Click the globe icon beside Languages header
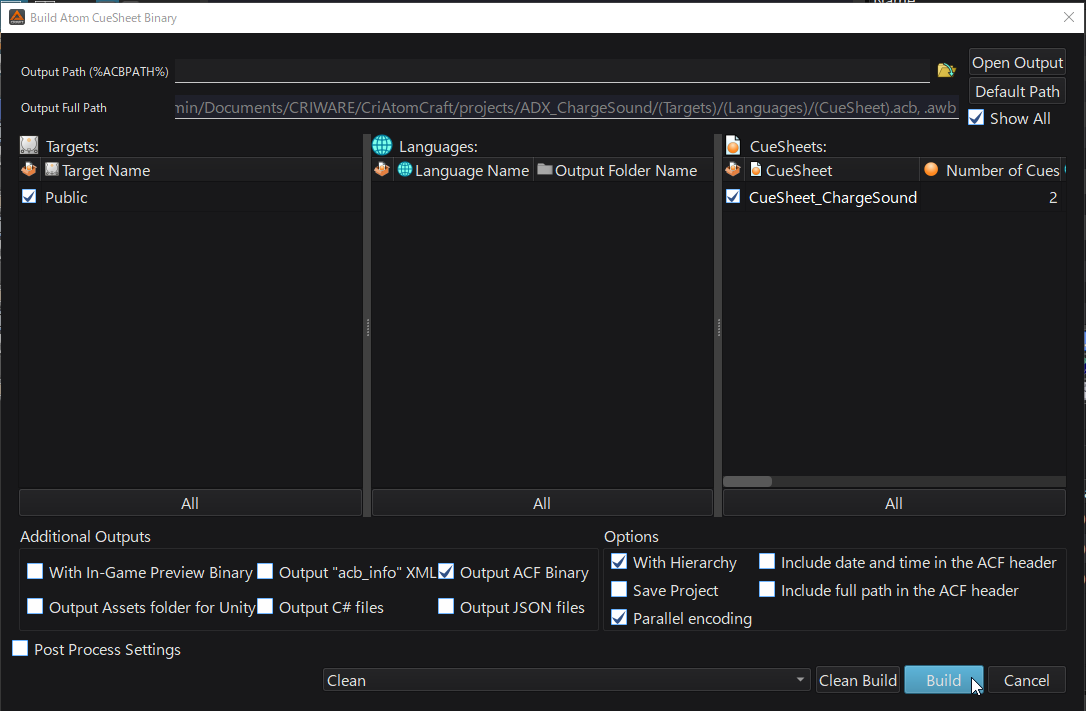 382,145
